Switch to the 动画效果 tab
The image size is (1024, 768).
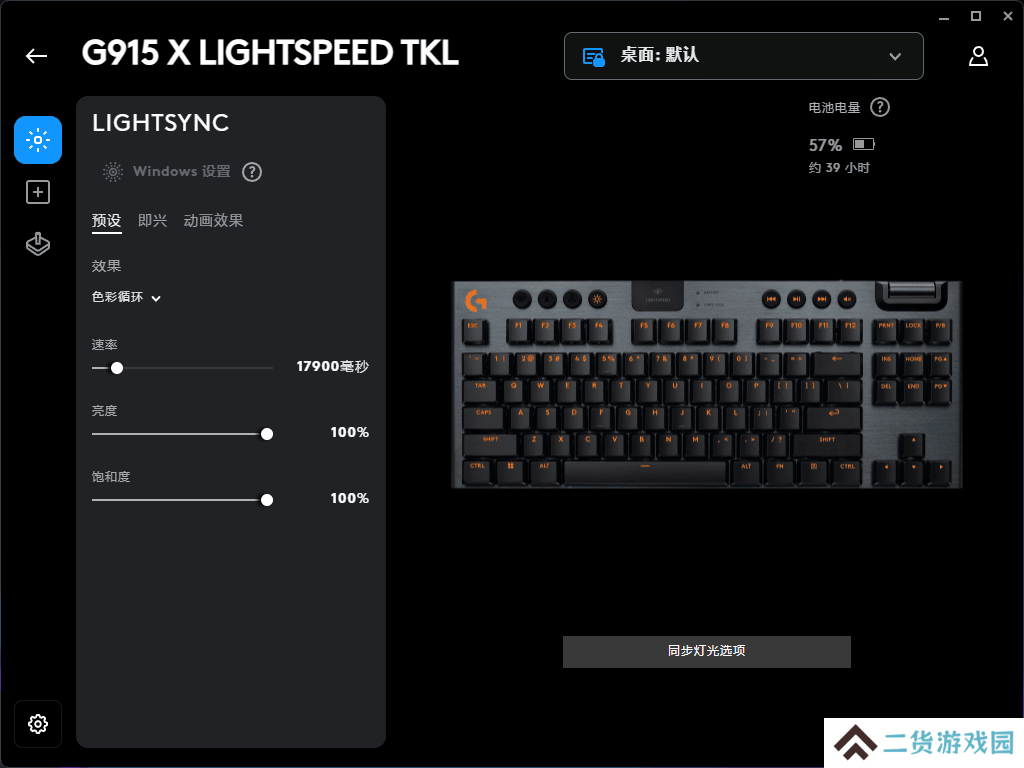tap(213, 221)
